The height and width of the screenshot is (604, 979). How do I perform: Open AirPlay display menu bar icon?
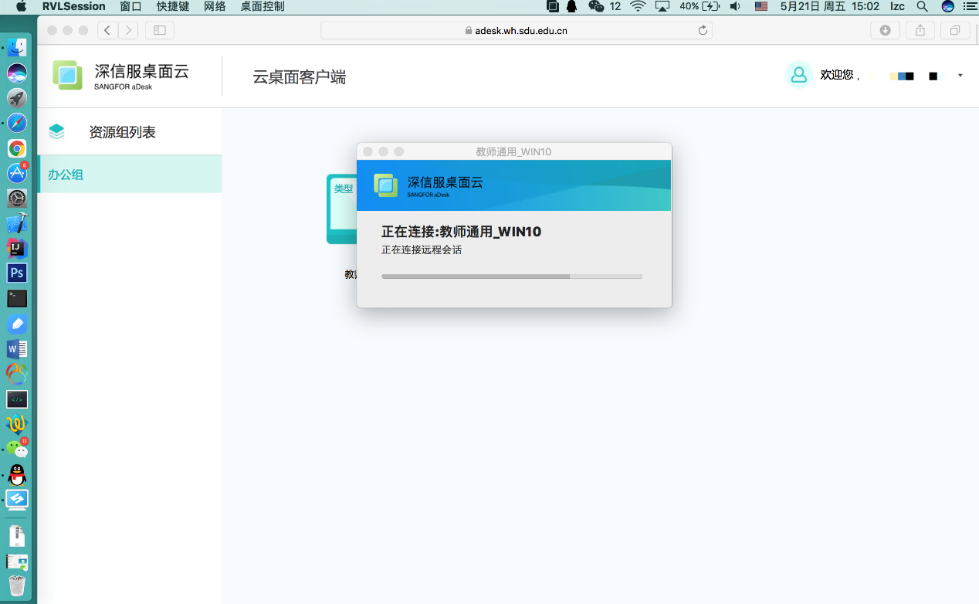pos(662,6)
